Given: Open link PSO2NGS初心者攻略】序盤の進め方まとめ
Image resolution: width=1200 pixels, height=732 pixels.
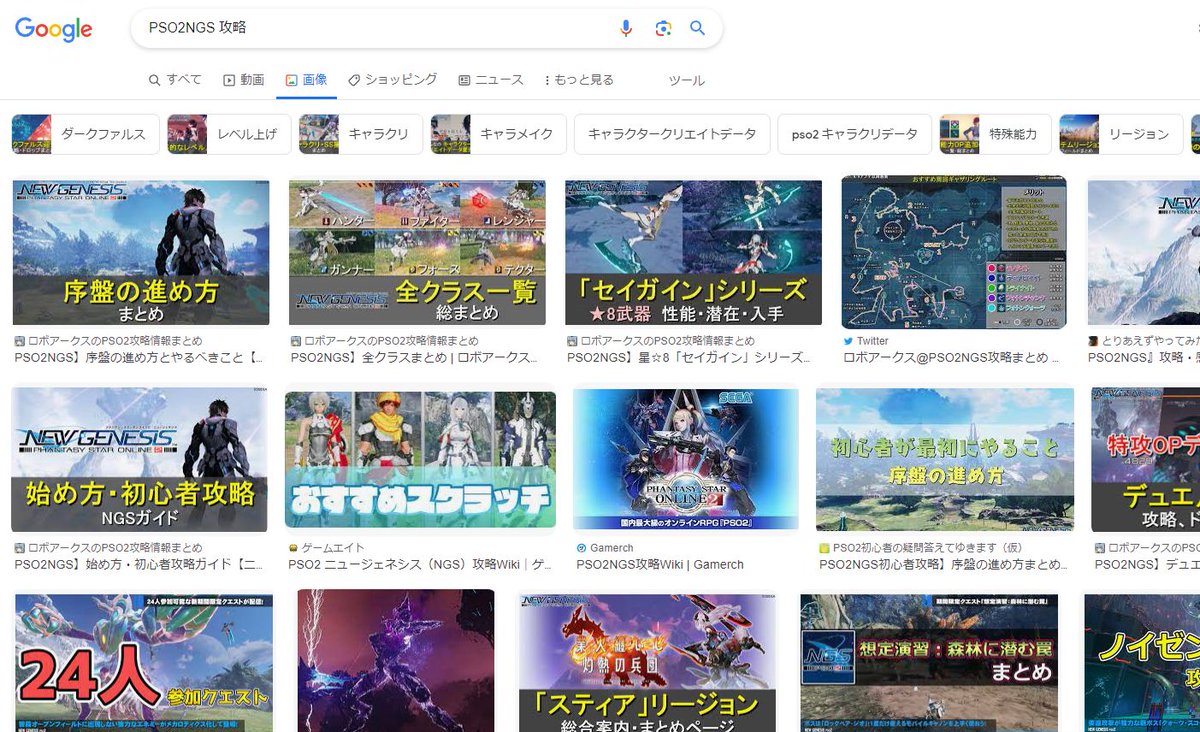Looking at the screenshot, I should pos(945,564).
